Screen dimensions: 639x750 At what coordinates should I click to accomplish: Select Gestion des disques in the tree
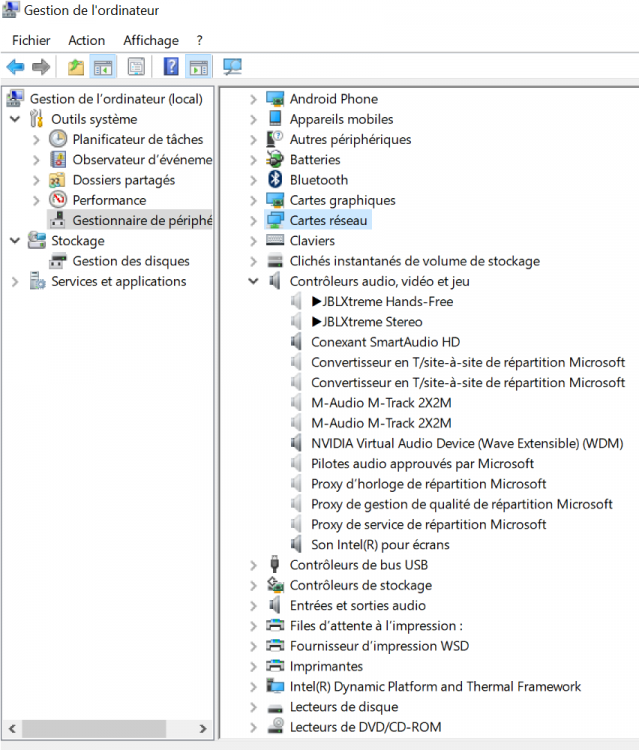(x=131, y=261)
